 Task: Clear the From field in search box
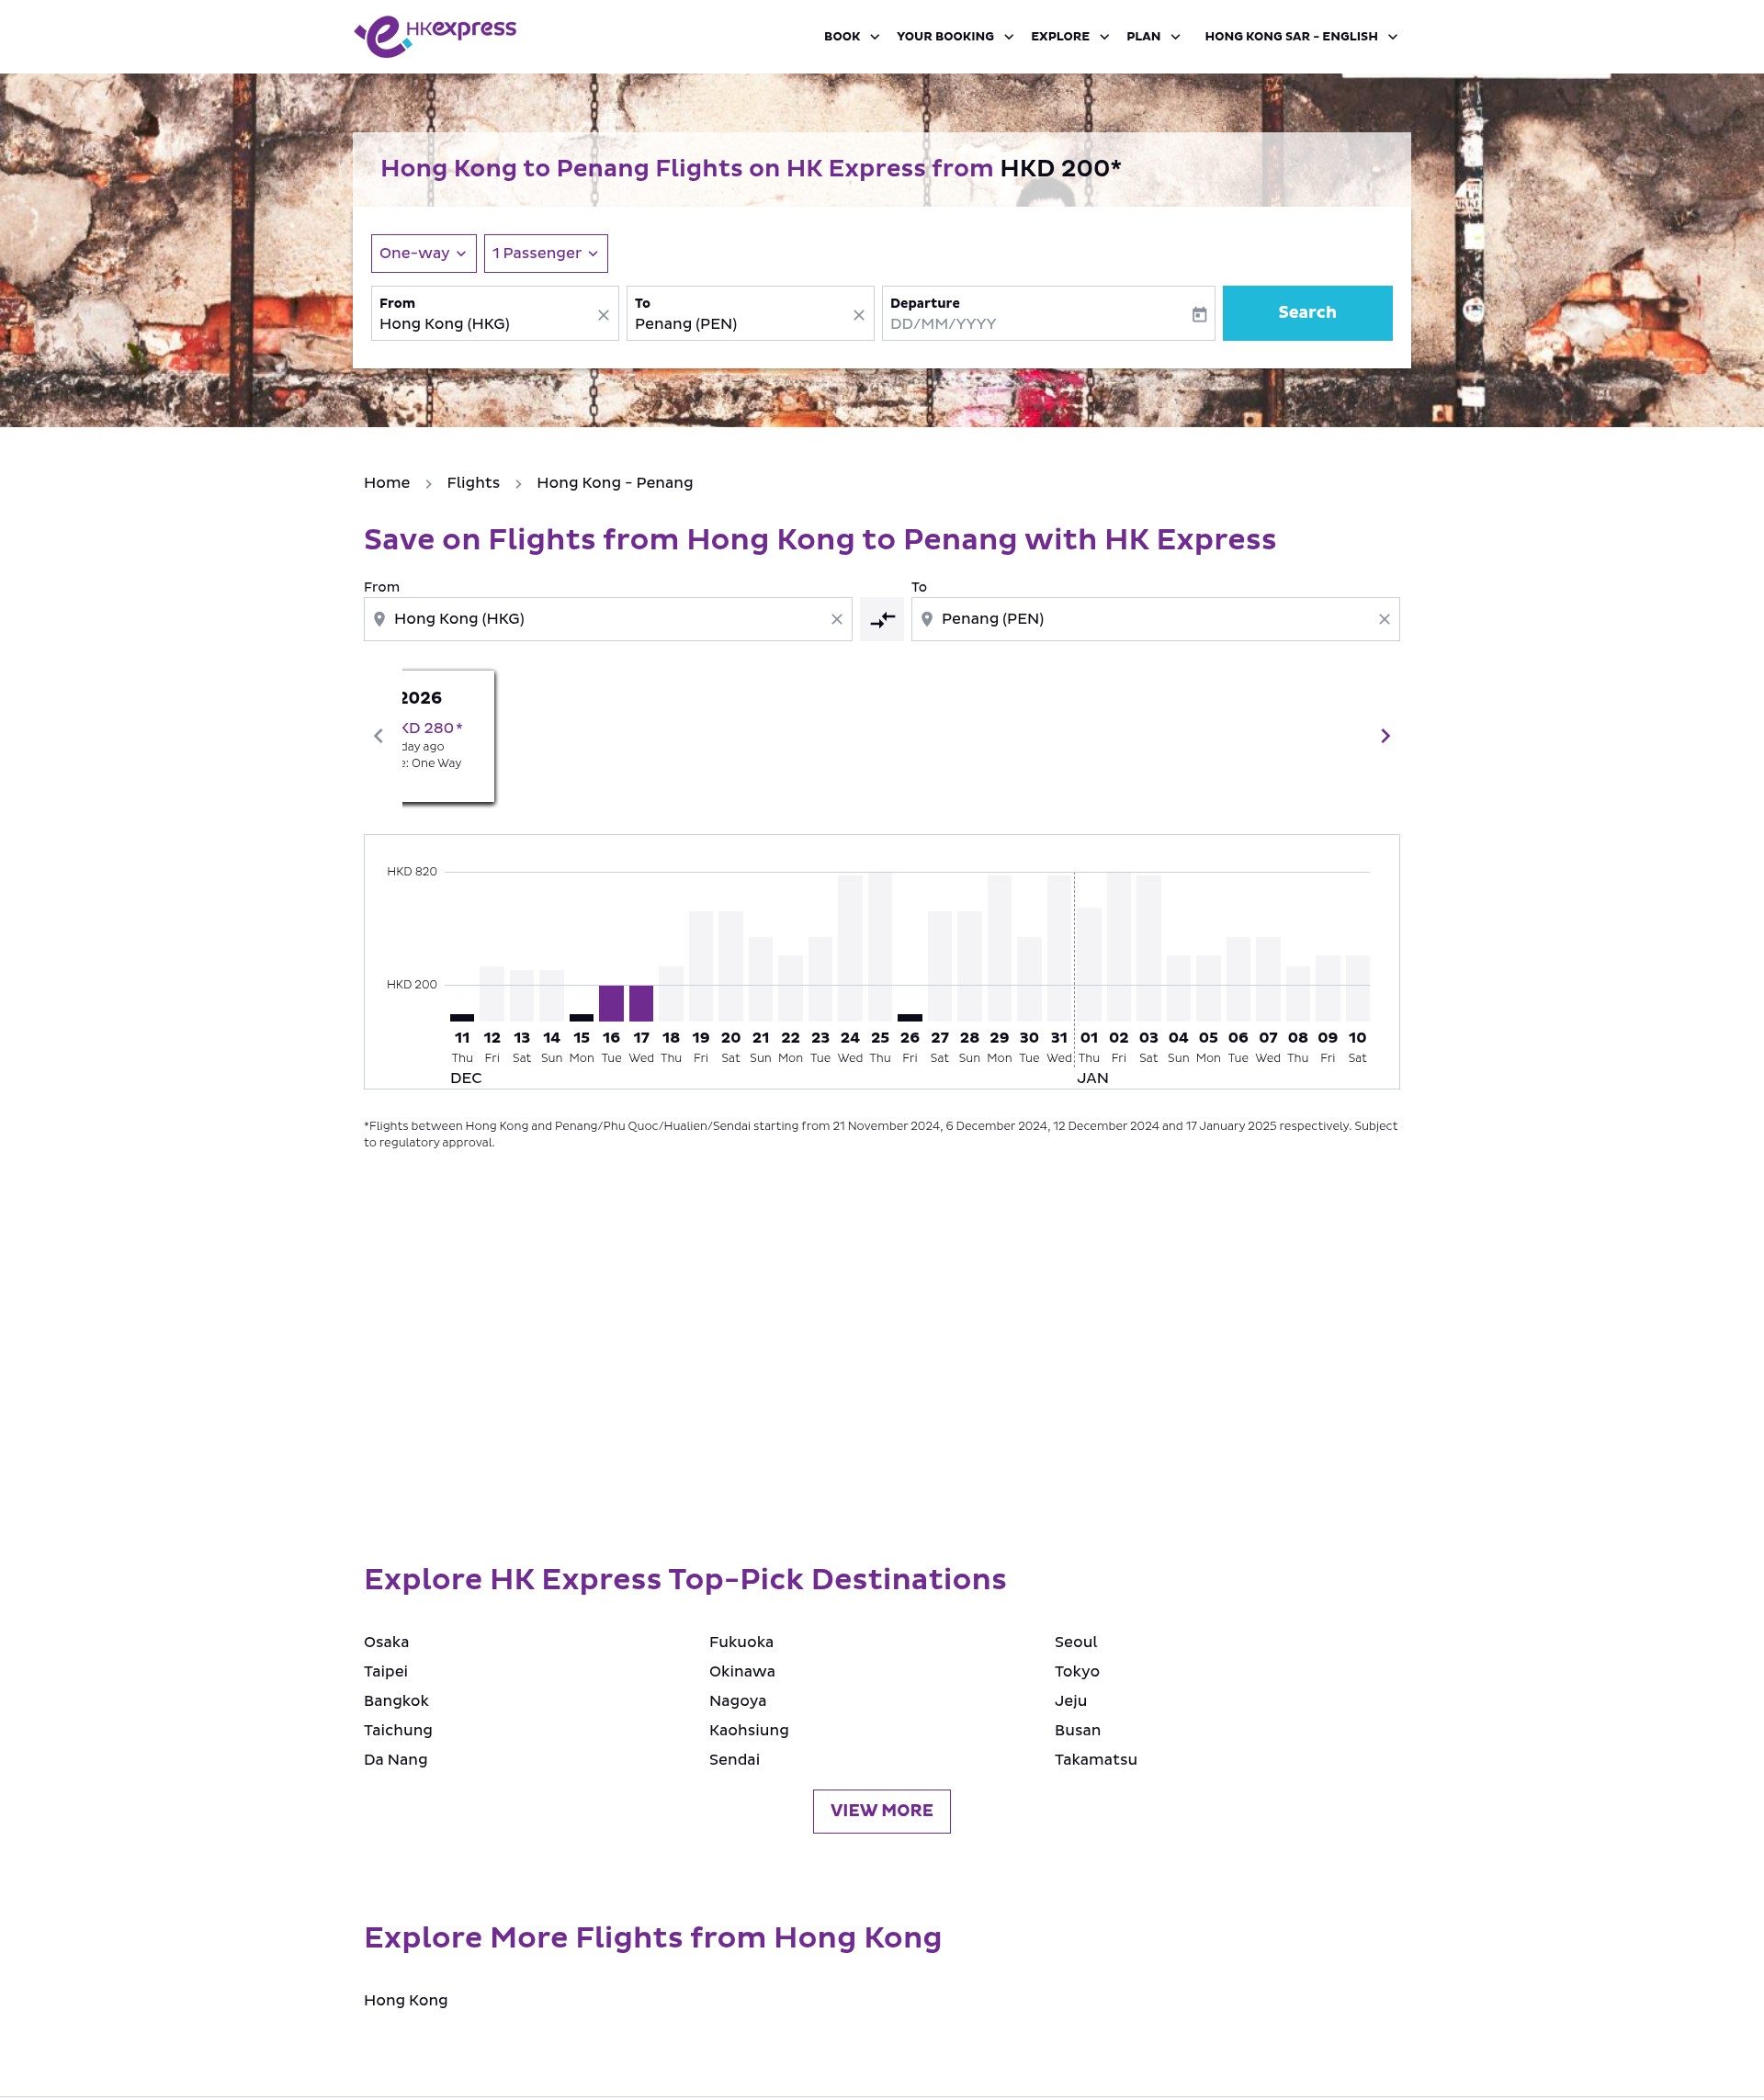point(603,315)
